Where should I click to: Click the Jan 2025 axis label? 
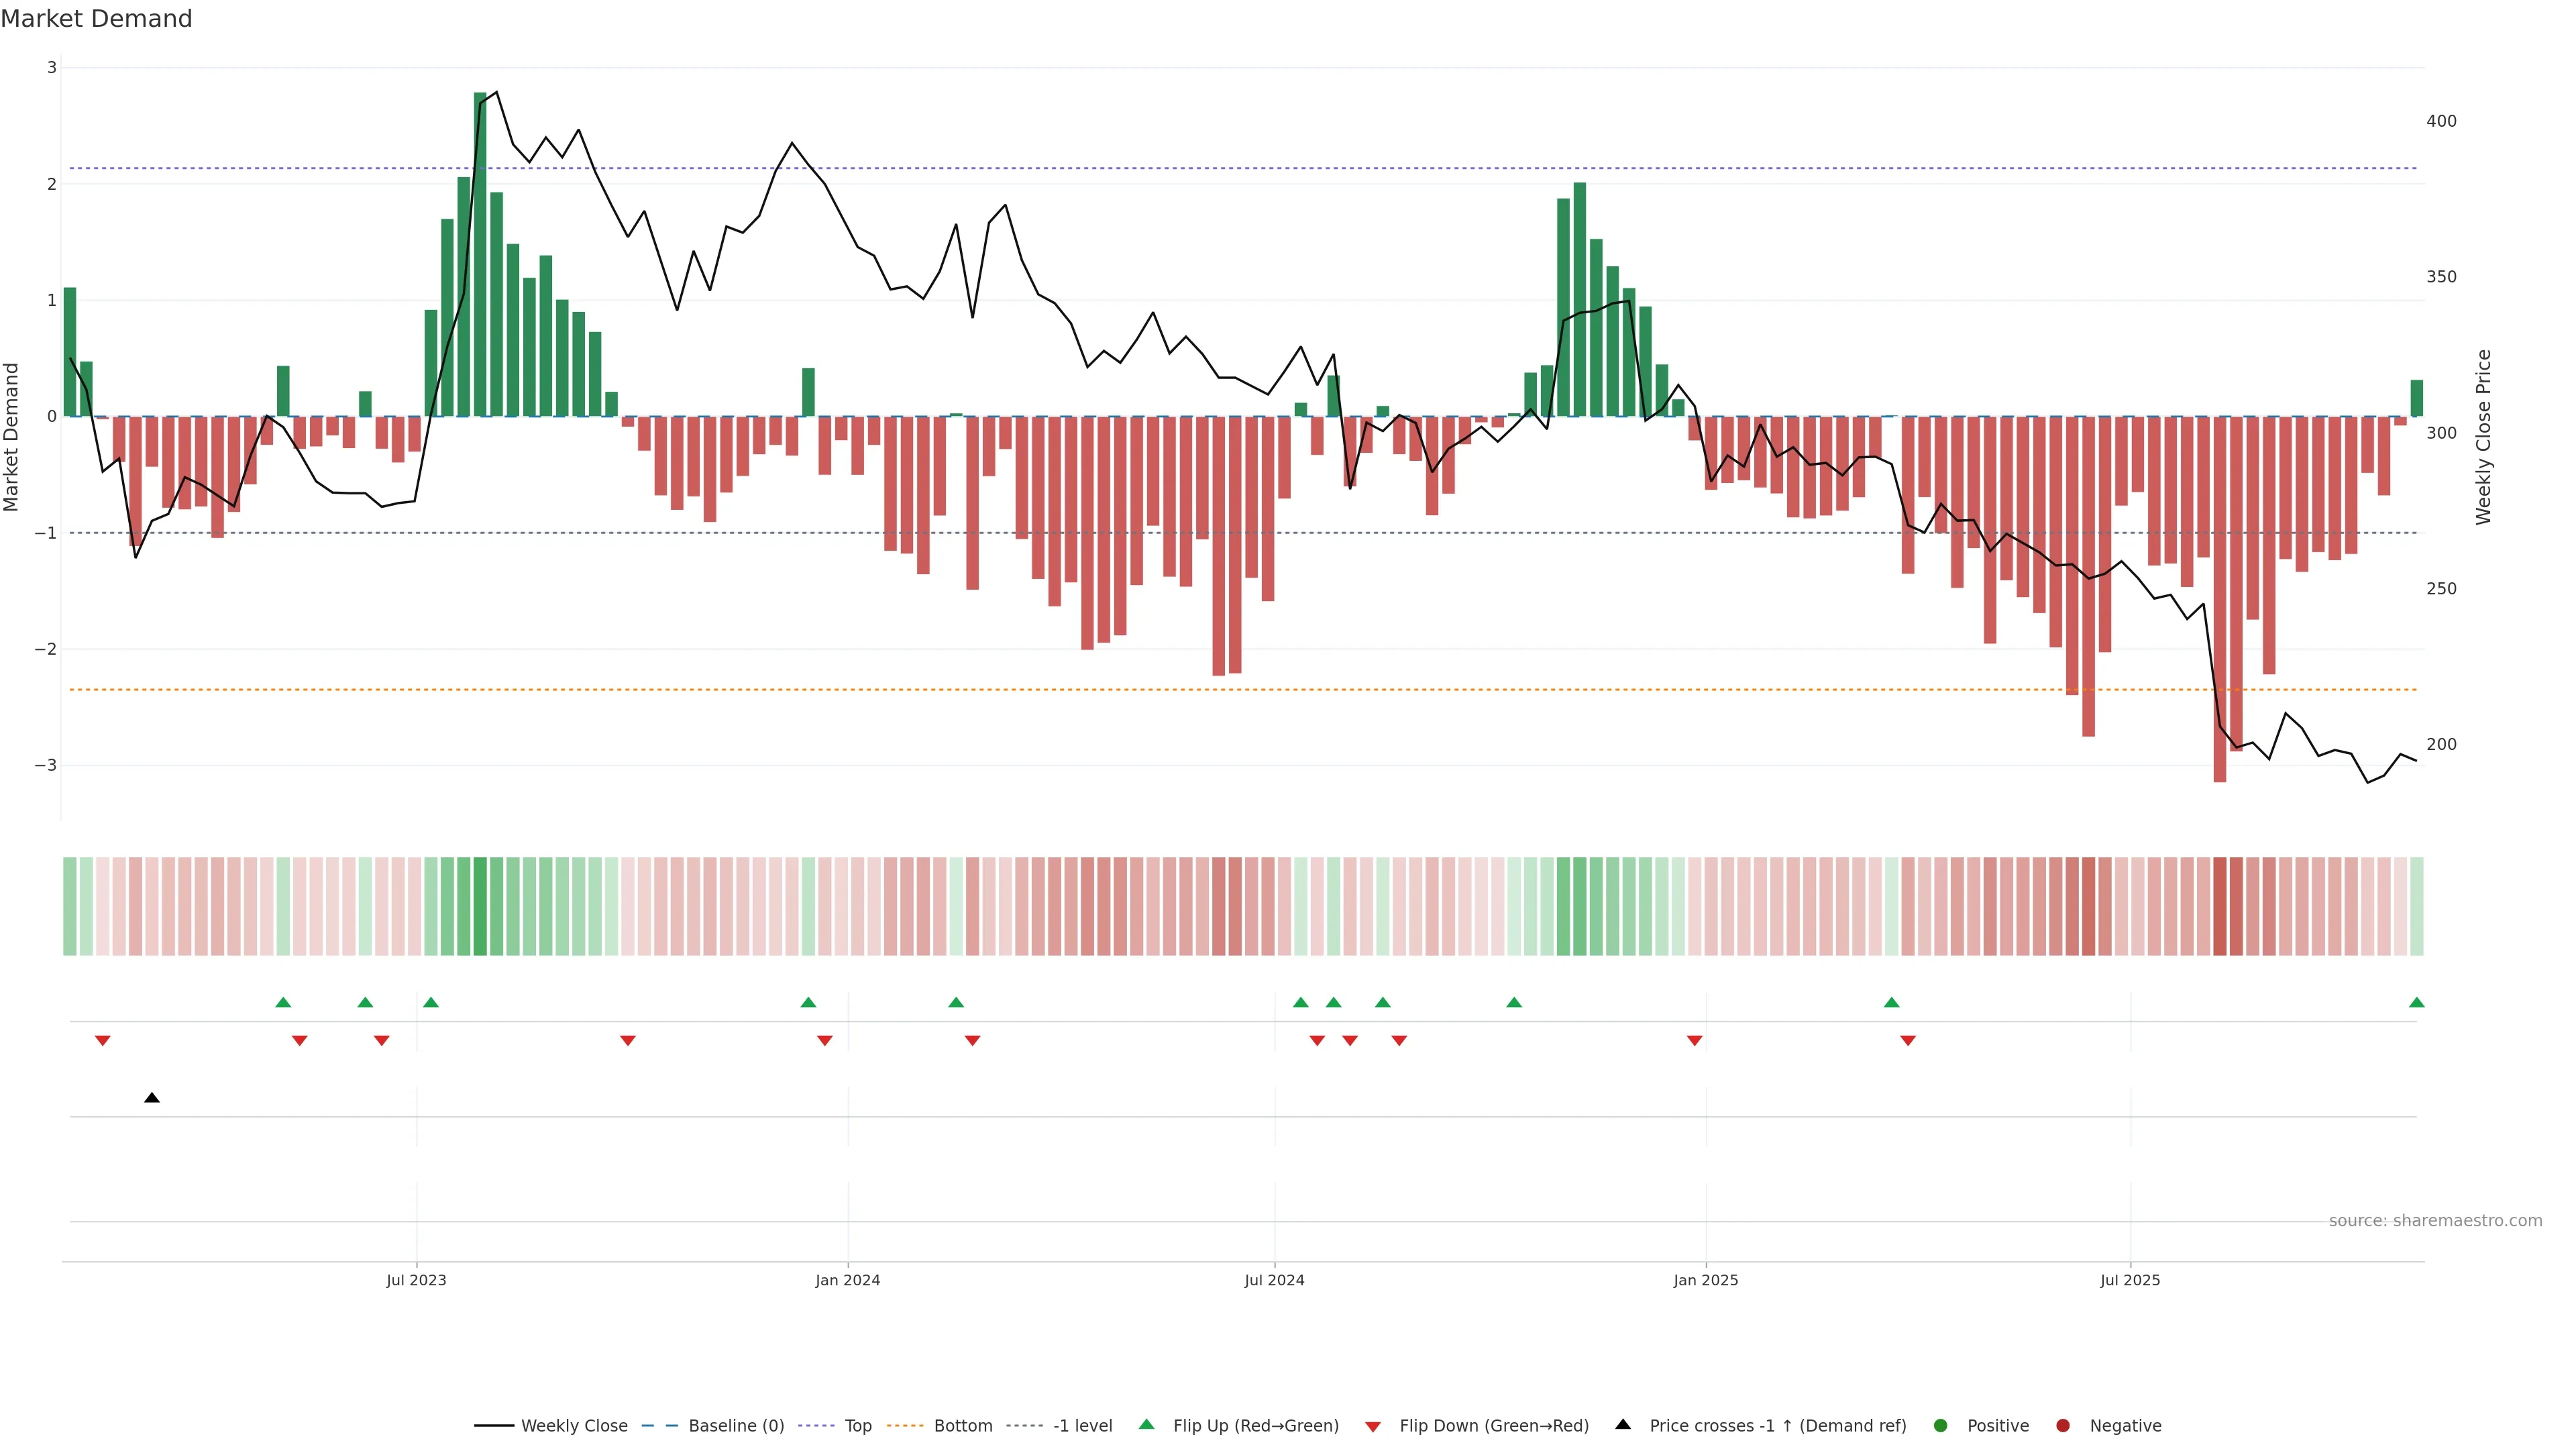tap(1705, 1280)
